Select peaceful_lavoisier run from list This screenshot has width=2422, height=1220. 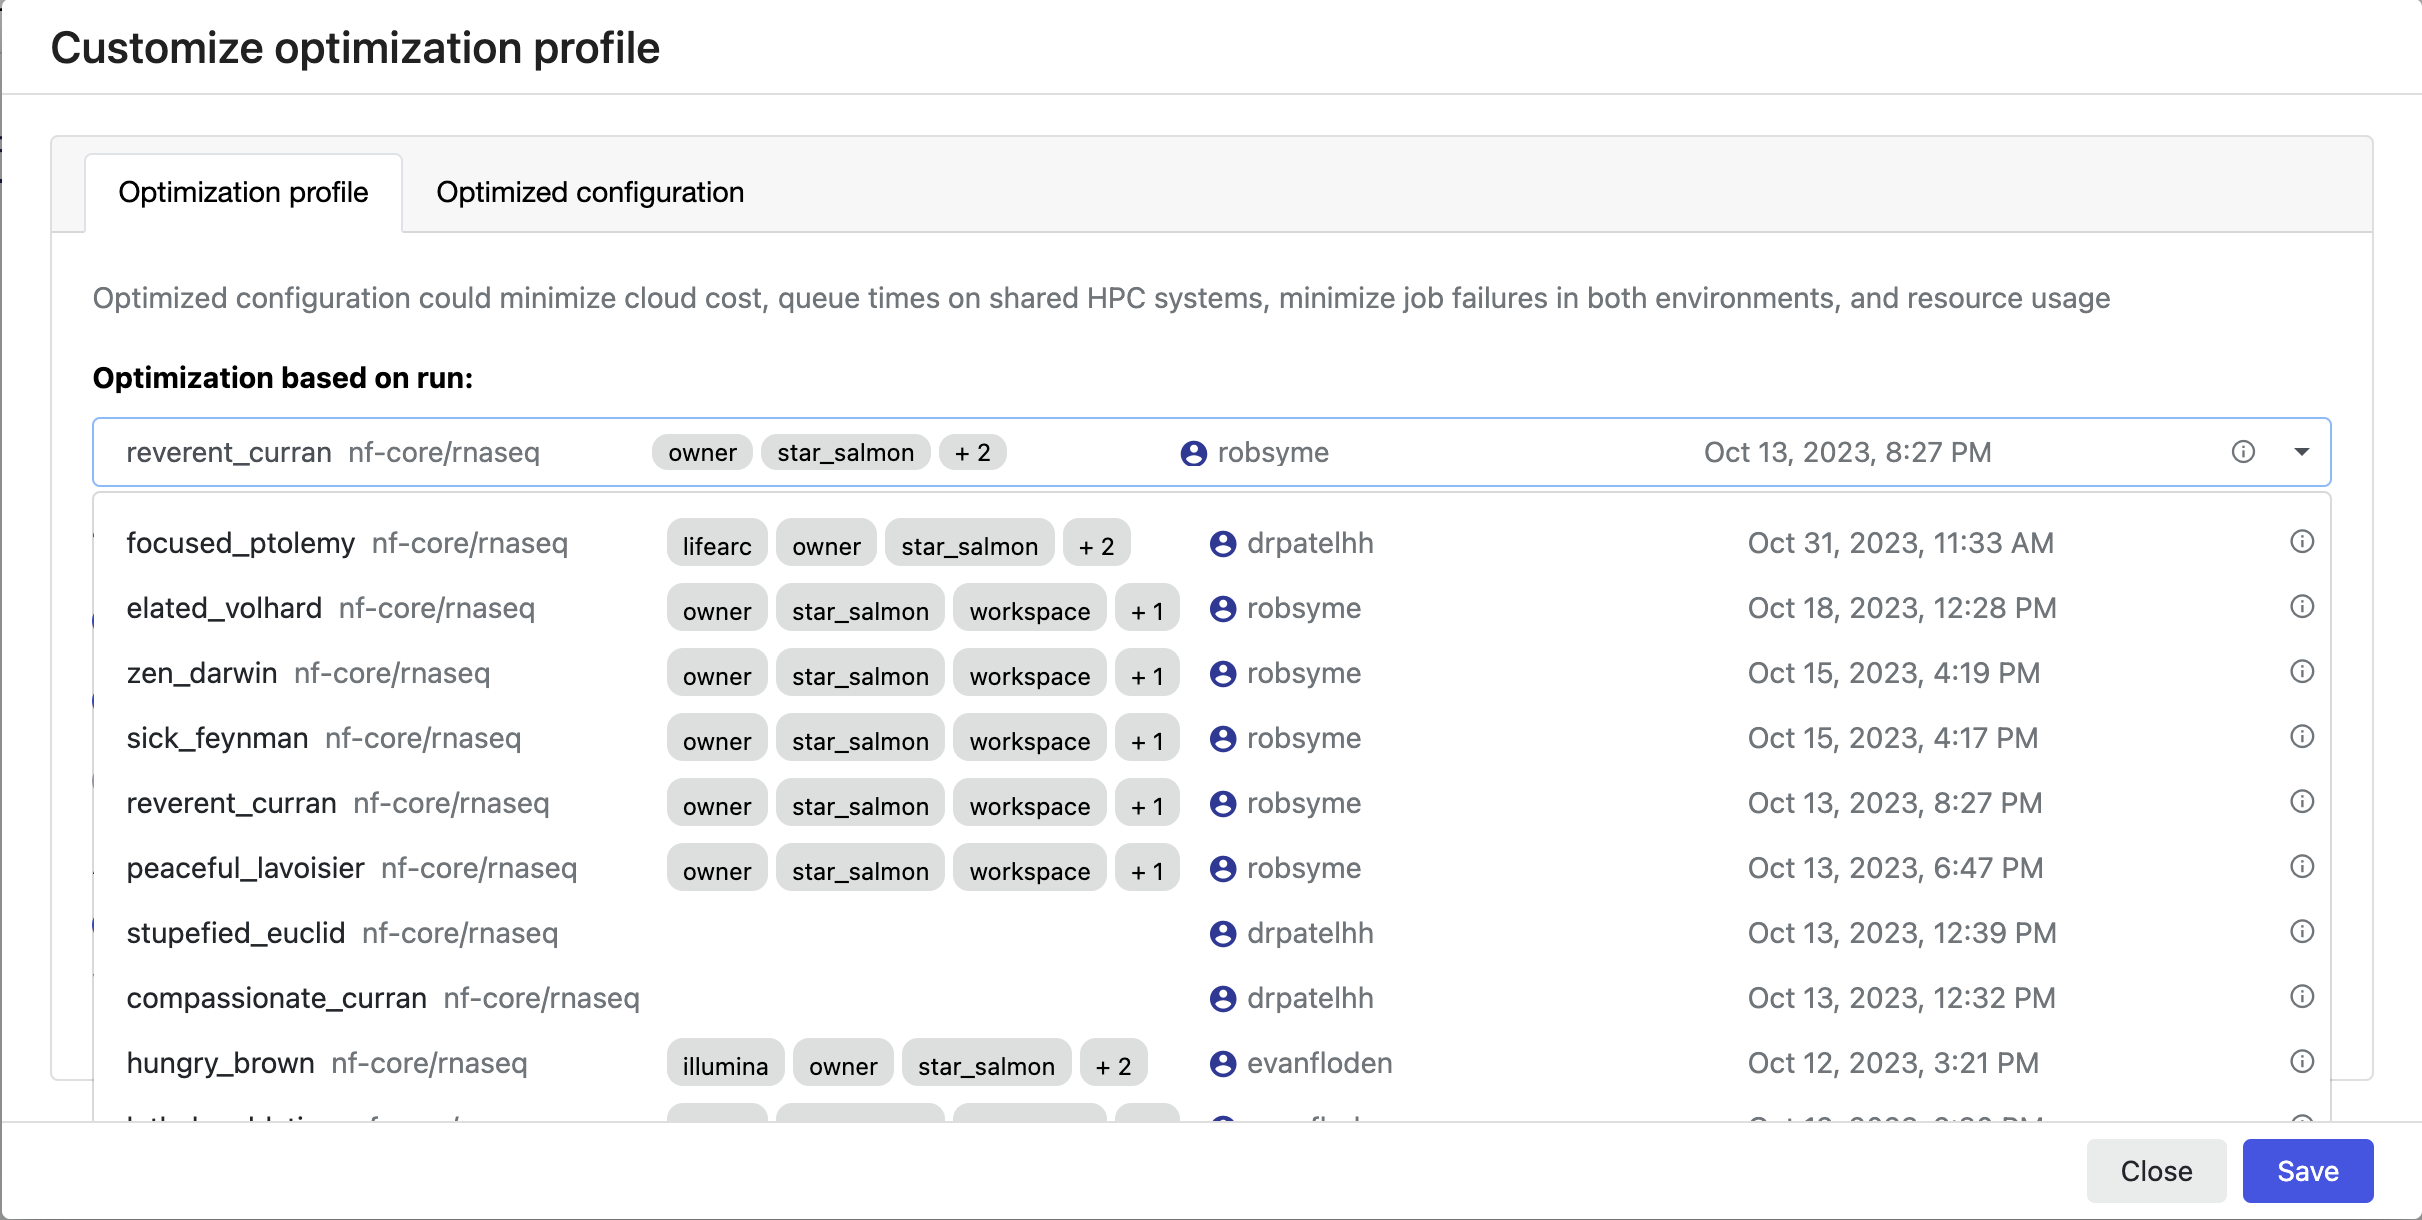(x=245, y=868)
